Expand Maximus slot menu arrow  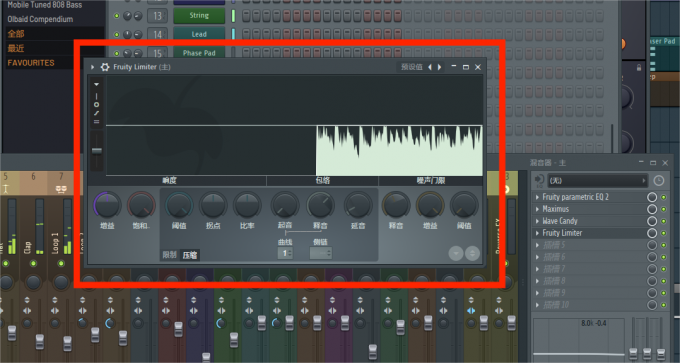point(537,209)
